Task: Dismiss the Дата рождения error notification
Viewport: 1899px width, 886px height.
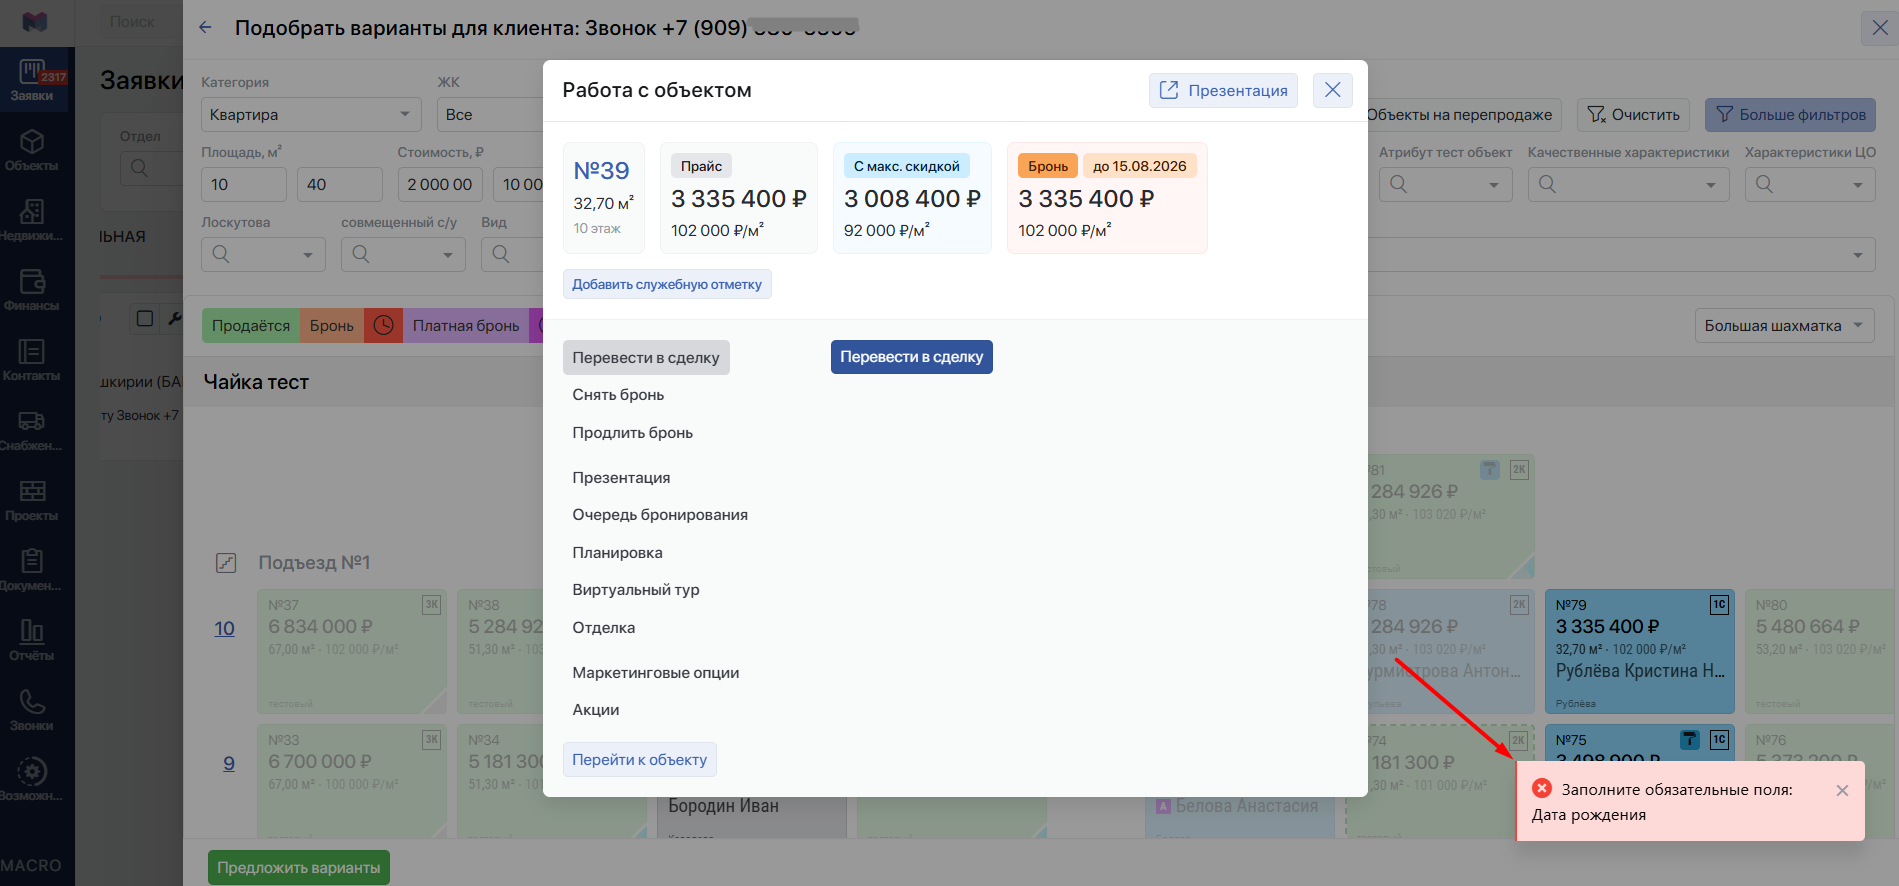Action: coord(1842,790)
